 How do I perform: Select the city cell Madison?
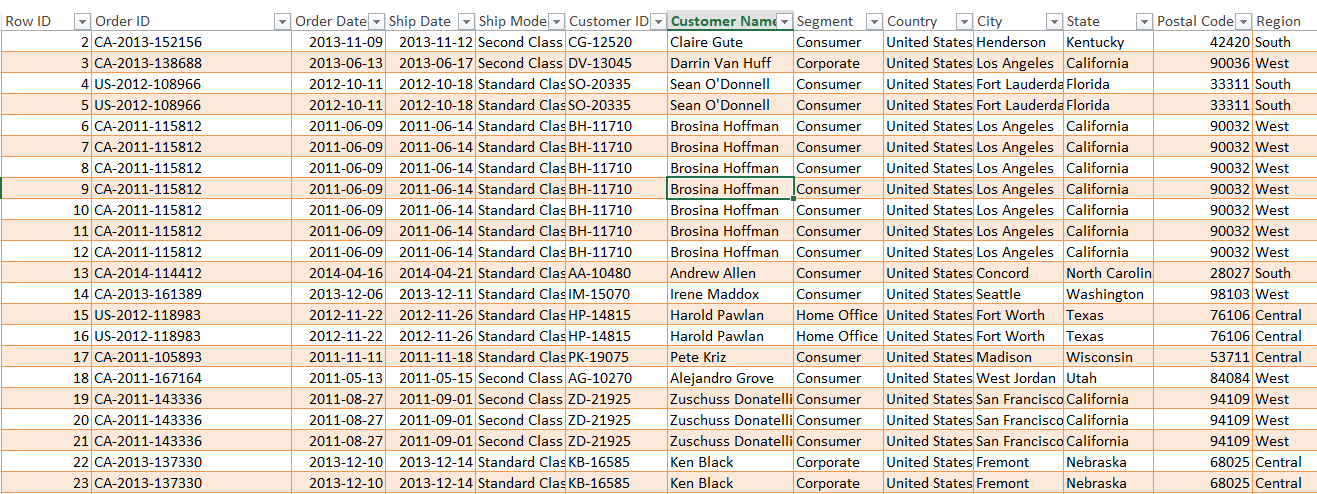[x=1018, y=357]
